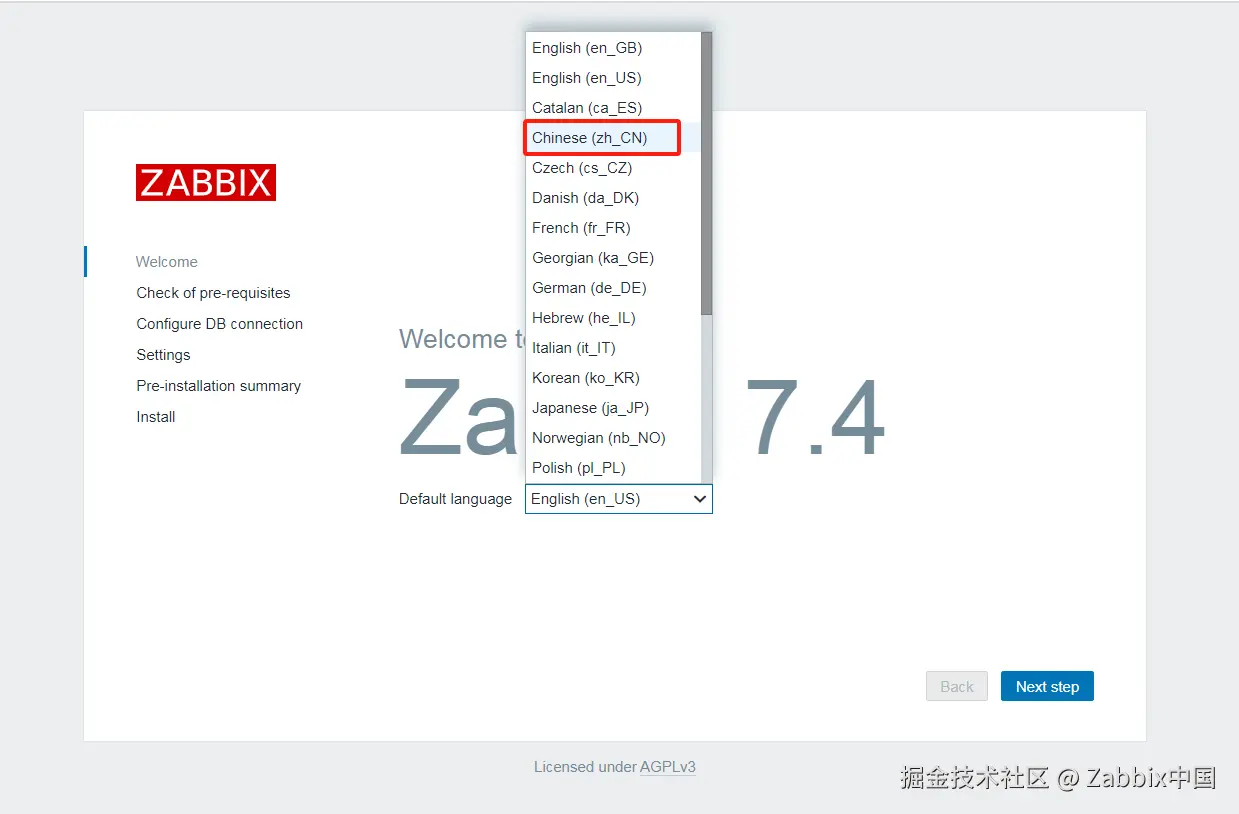Click the Default language label

point(455,499)
